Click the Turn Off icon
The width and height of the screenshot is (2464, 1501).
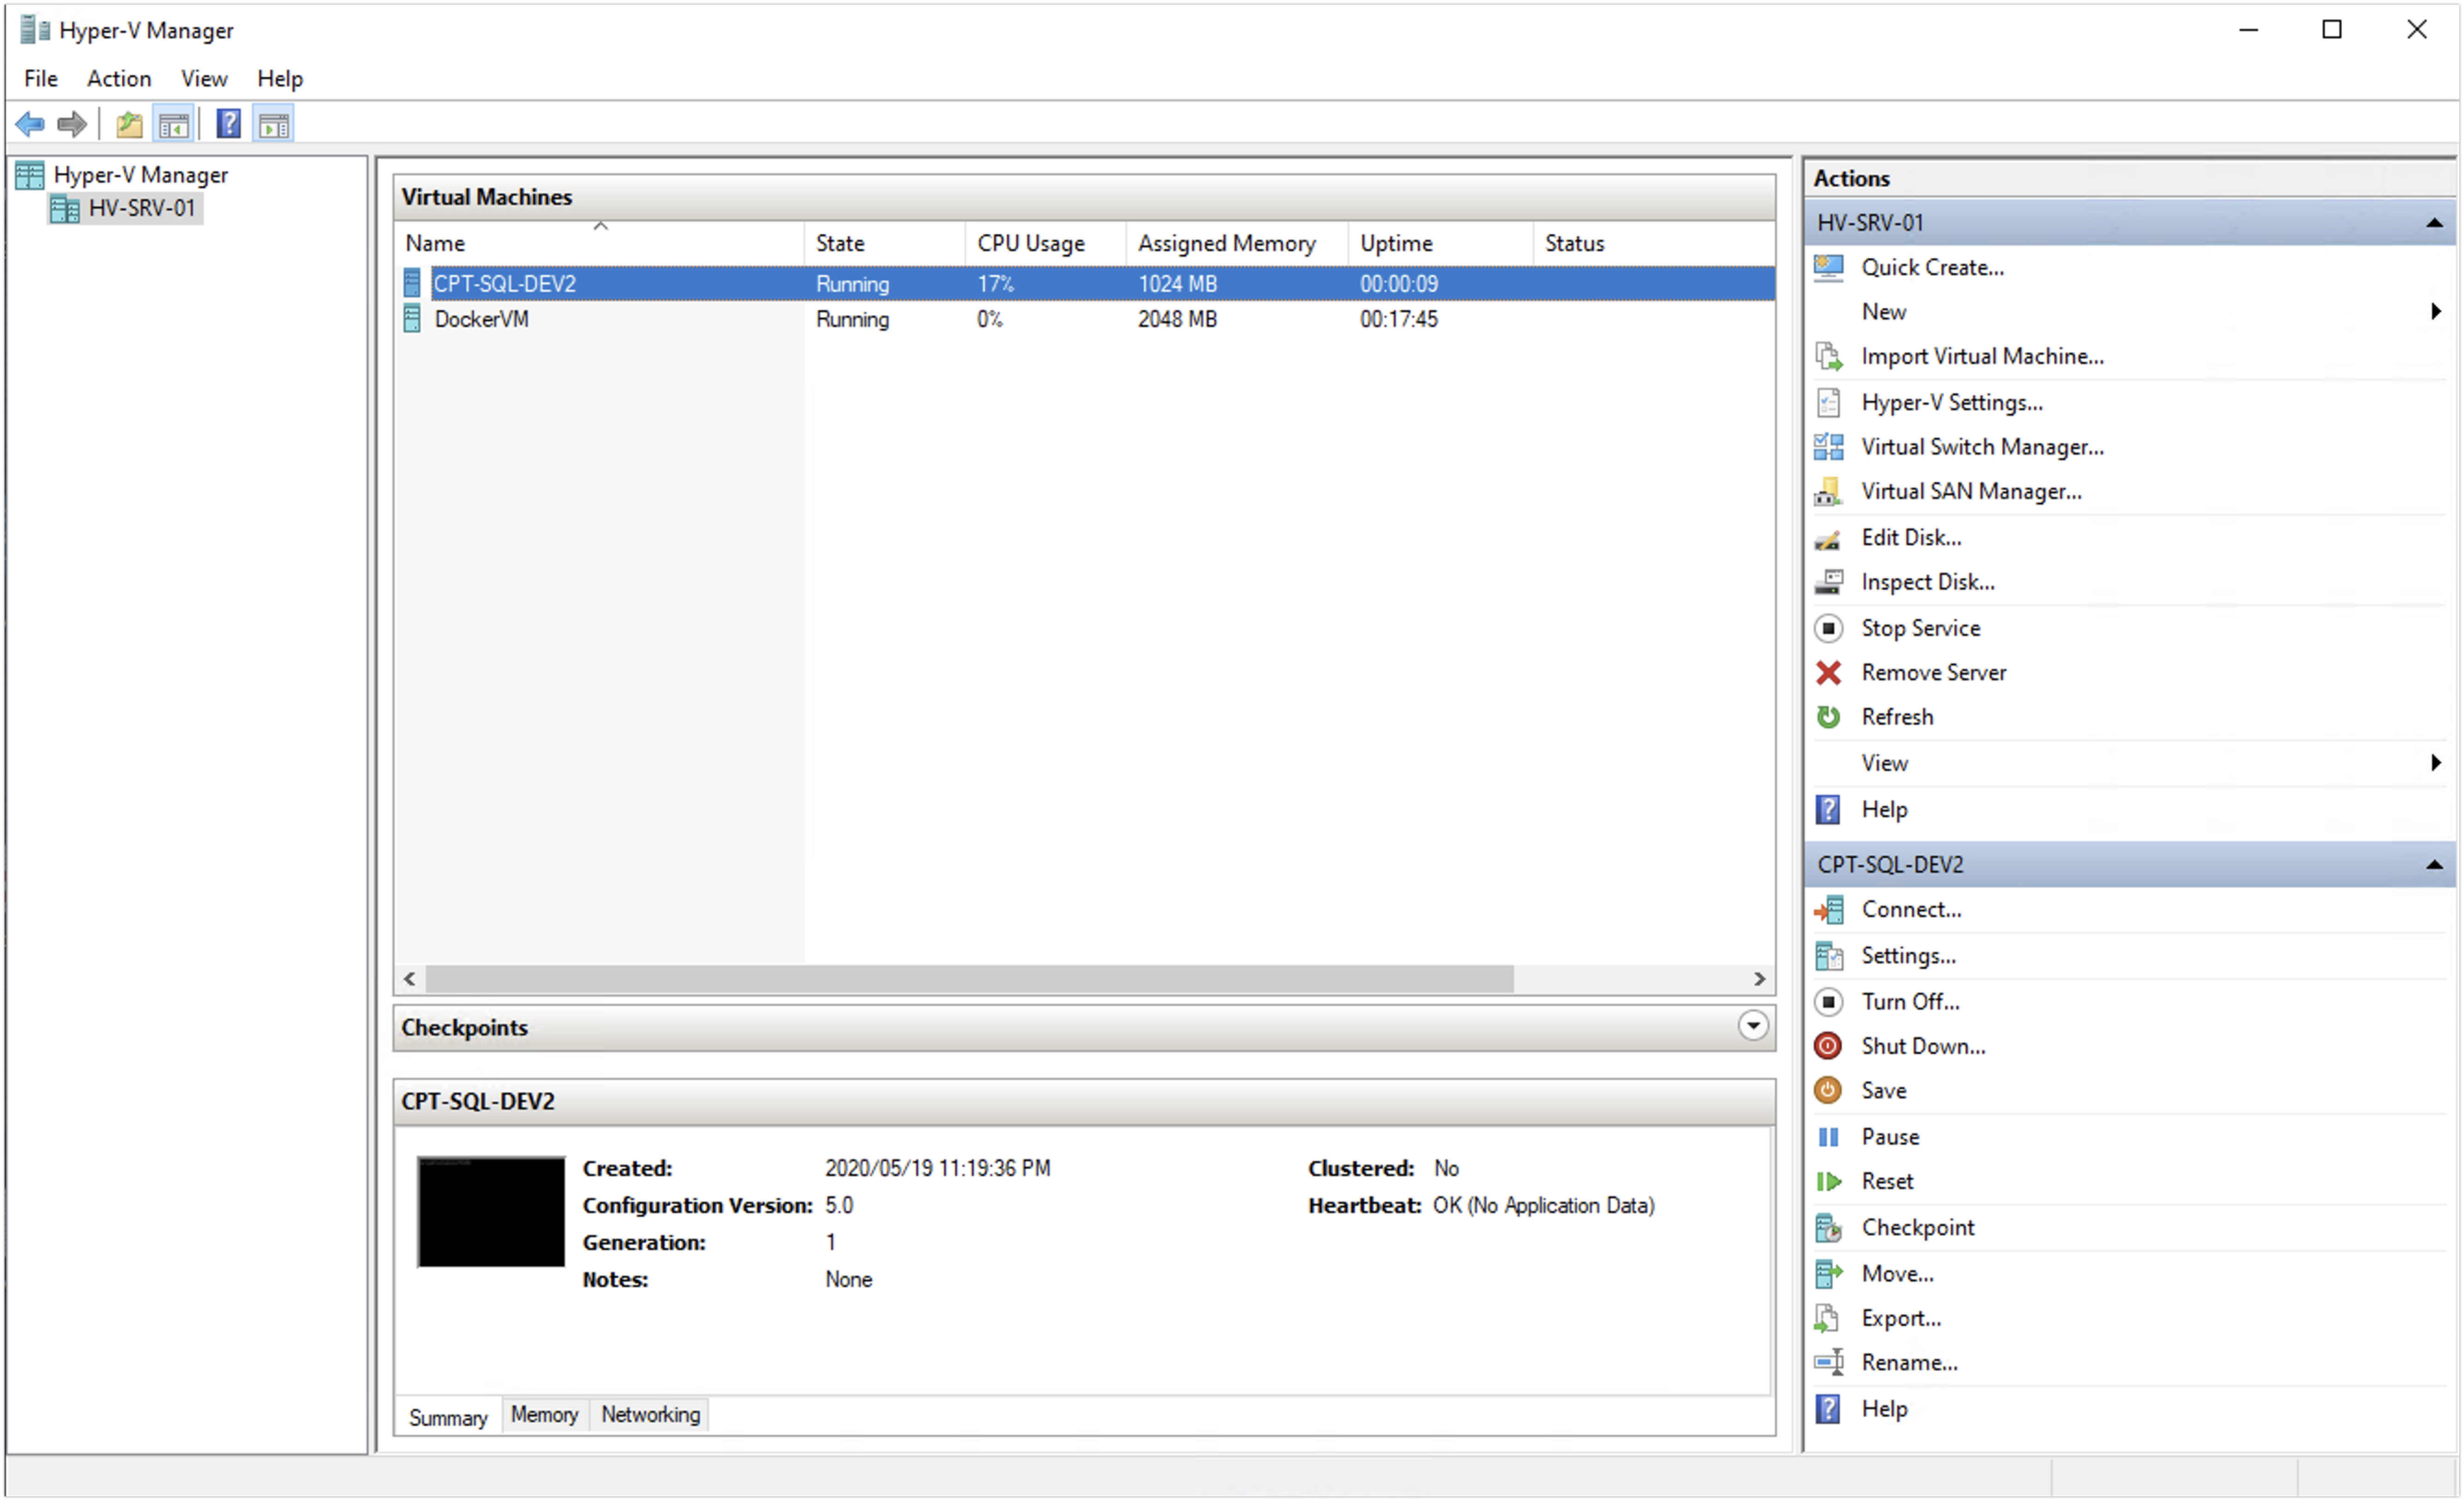tap(1829, 1003)
